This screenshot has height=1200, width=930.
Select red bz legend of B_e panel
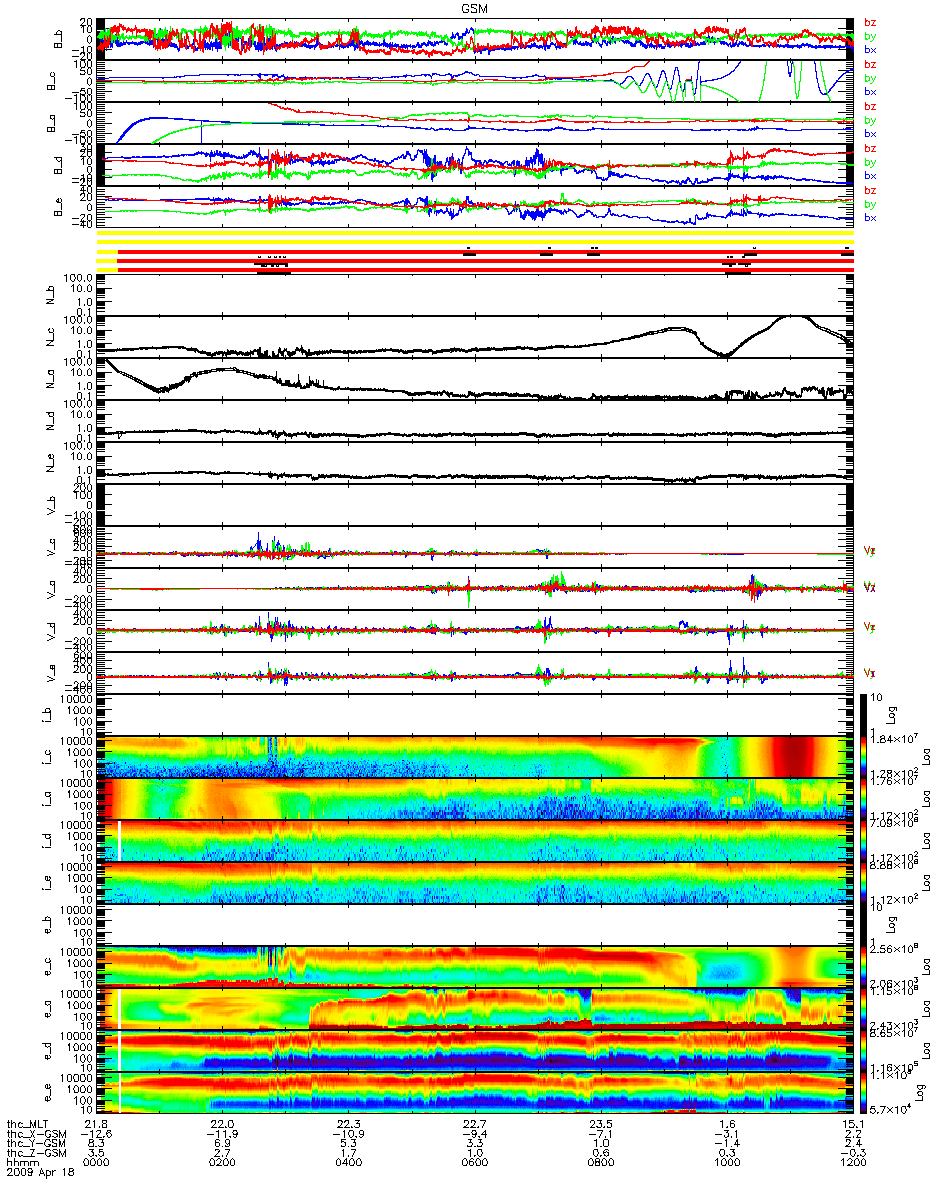(x=870, y=190)
